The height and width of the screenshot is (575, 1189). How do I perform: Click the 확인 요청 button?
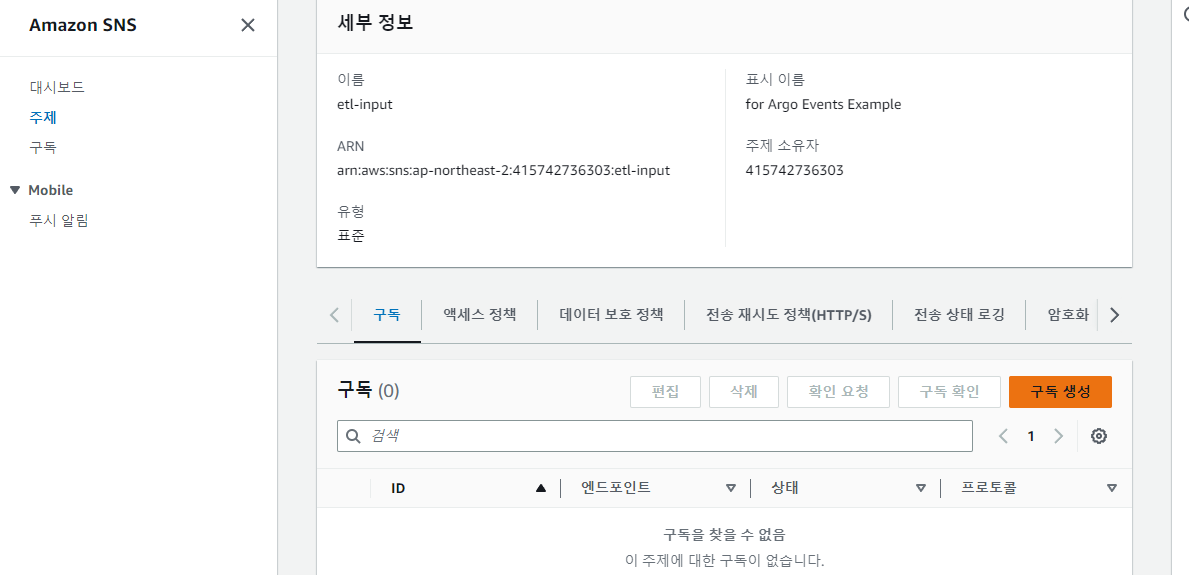(x=838, y=391)
